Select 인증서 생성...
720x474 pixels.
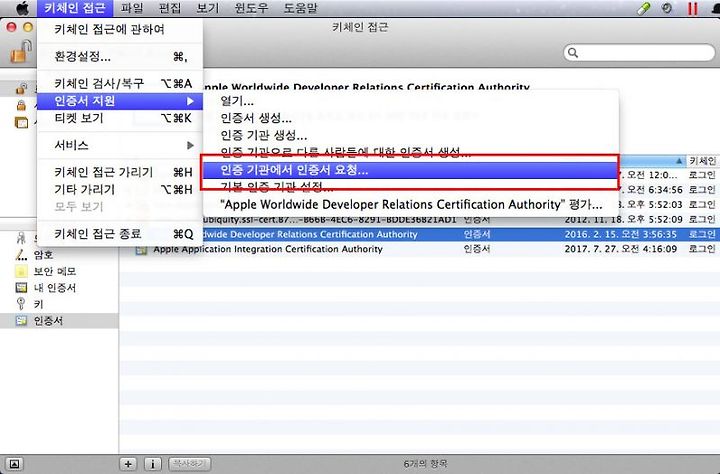pos(411,118)
